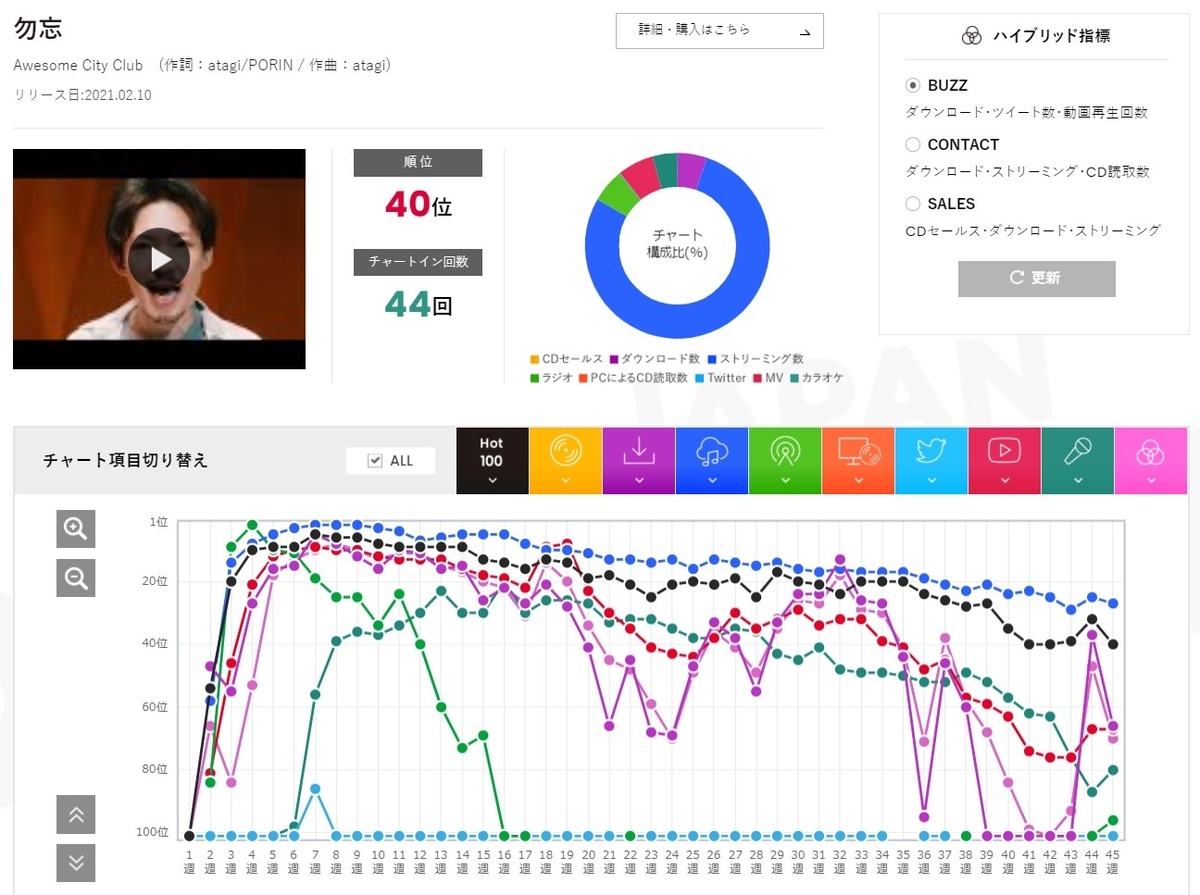This screenshot has height=895, width=1200.
Task: Select the SALES radio option
Action: point(912,204)
